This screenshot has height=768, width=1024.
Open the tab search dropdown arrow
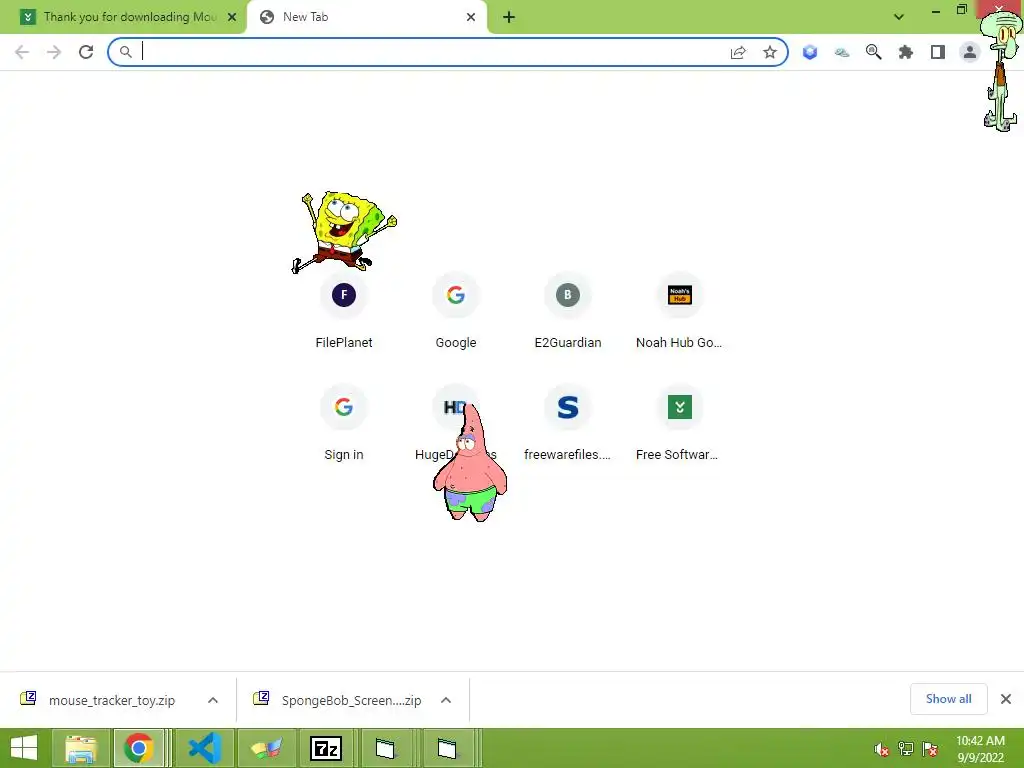899,17
